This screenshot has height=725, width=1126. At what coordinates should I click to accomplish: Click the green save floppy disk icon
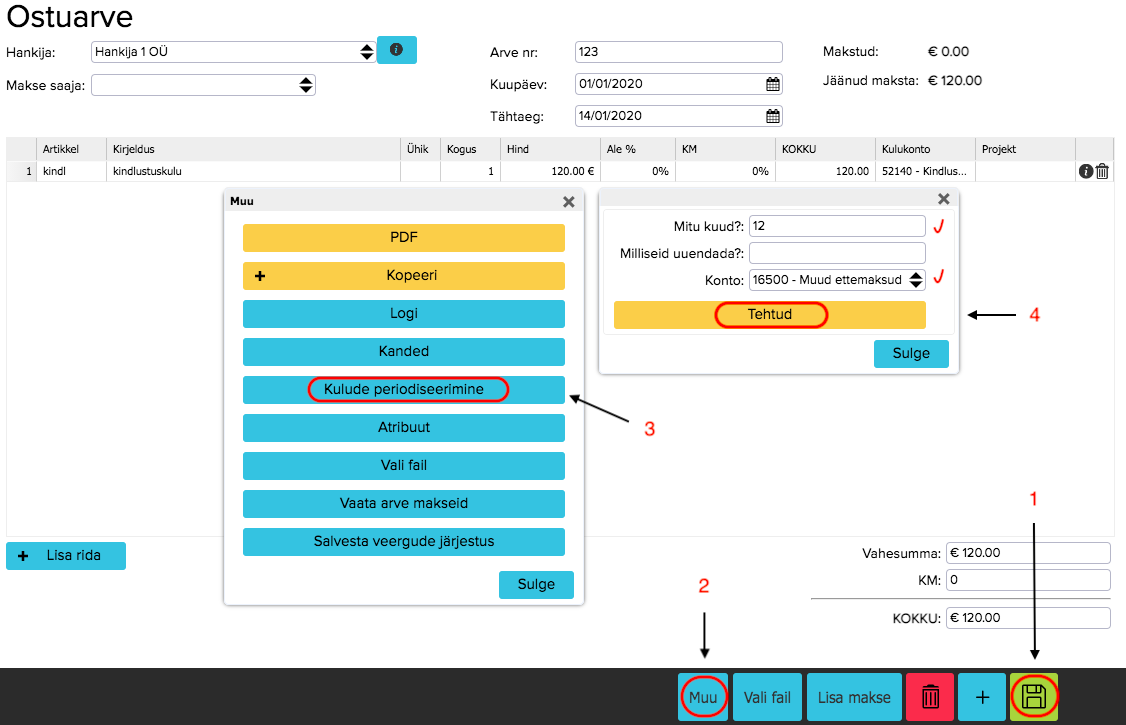pyautogui.click(x=1034, y=697)
